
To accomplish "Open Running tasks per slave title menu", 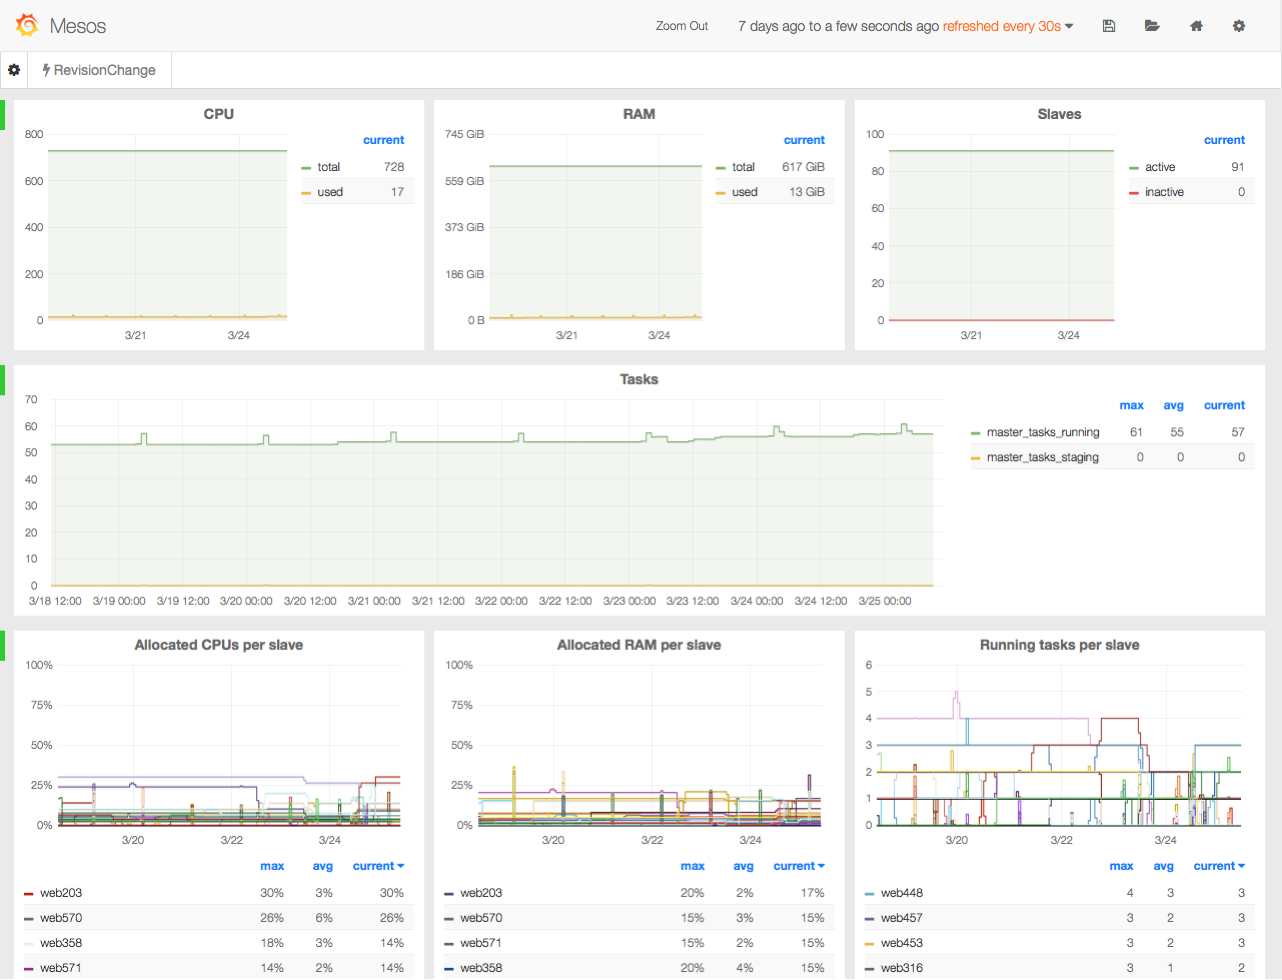I will click(1059, 645).
